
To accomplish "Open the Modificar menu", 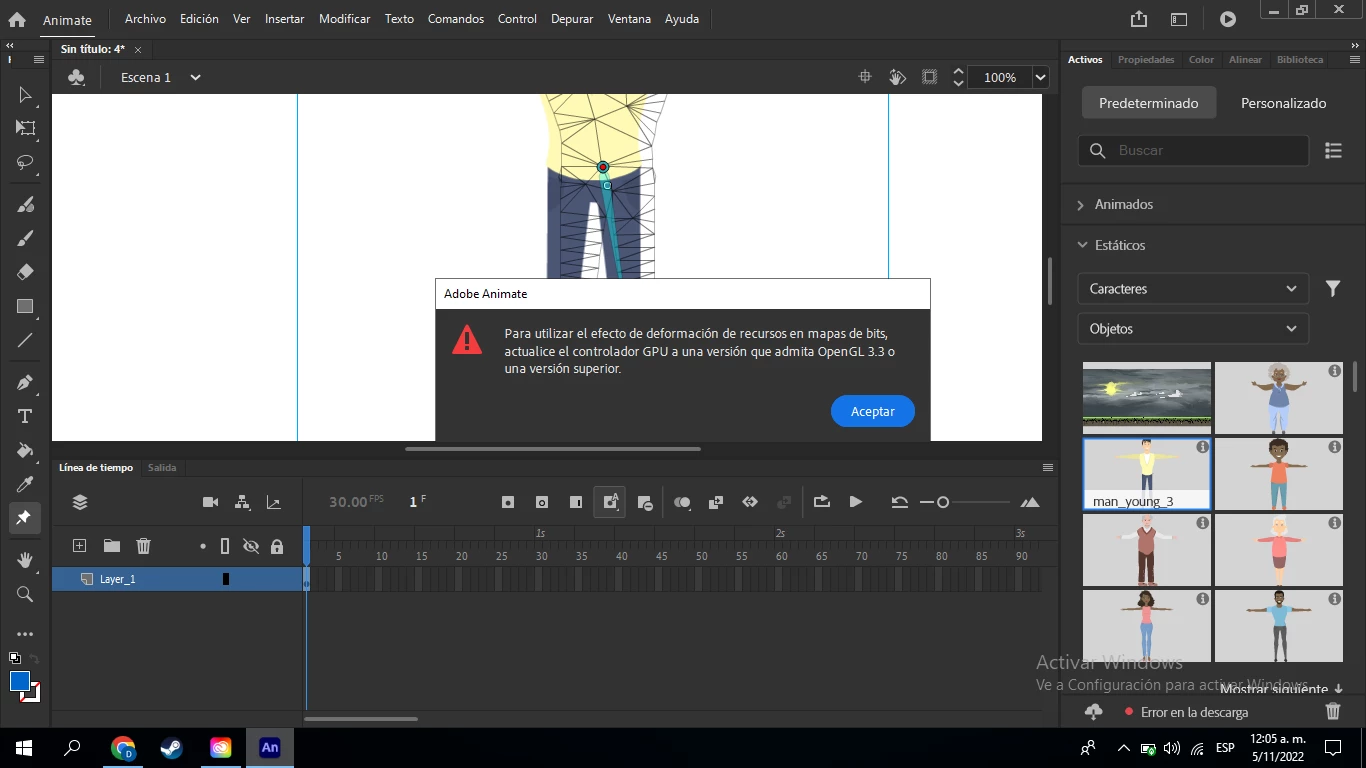I will coord(345,19).
